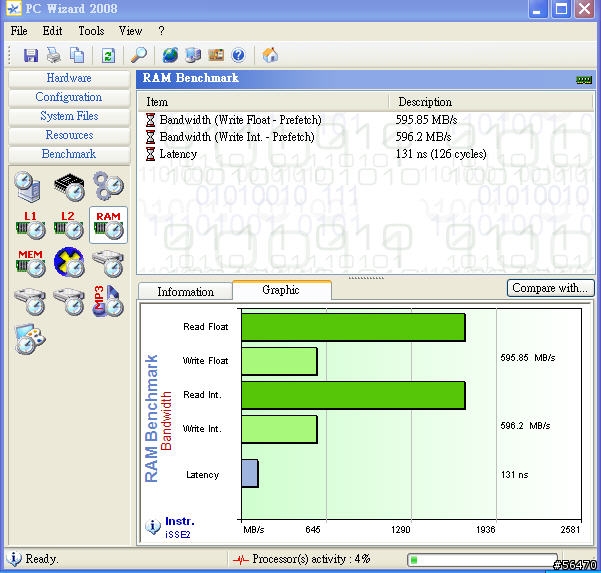Click the 595.85 MB/s description value
Viewport: 601px width, 573px height.
tap(426, 120)
